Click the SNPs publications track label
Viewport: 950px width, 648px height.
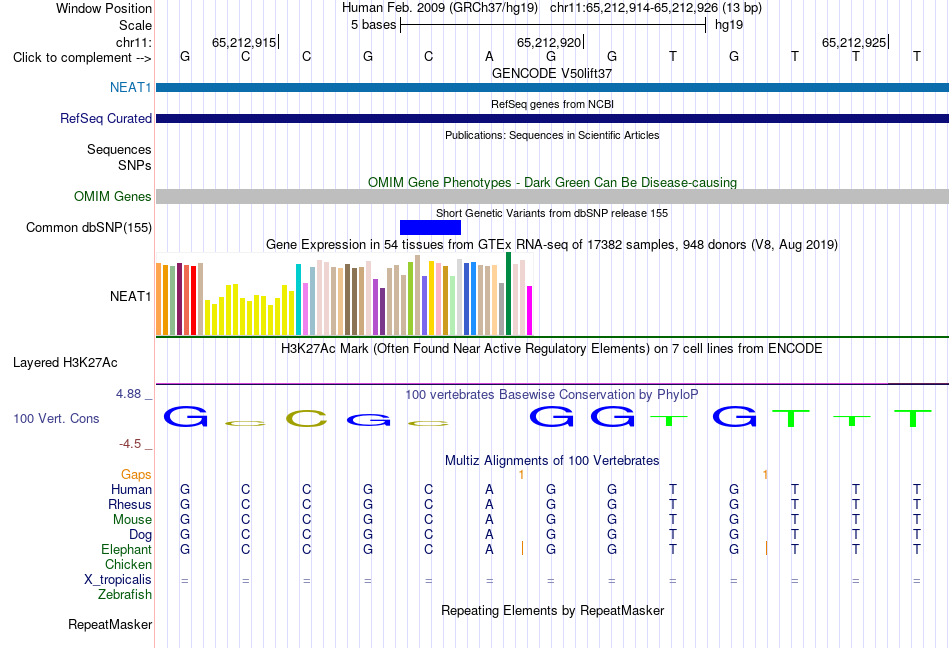coord(135,165)
